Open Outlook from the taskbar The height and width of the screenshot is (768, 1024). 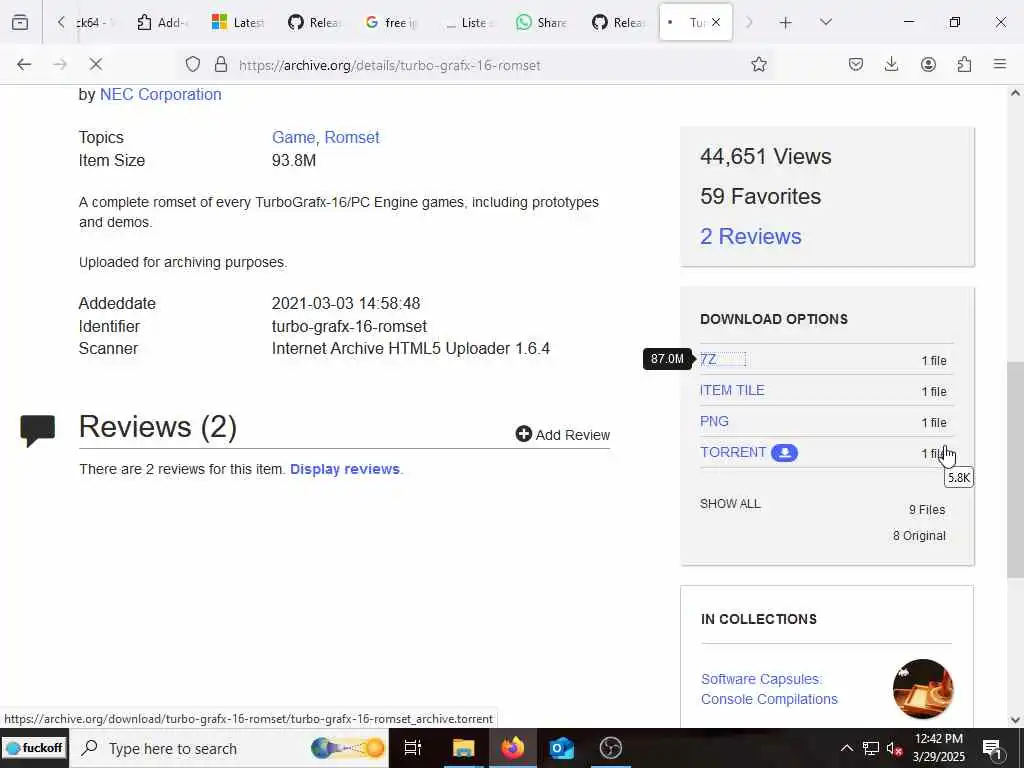click(562, 748)
